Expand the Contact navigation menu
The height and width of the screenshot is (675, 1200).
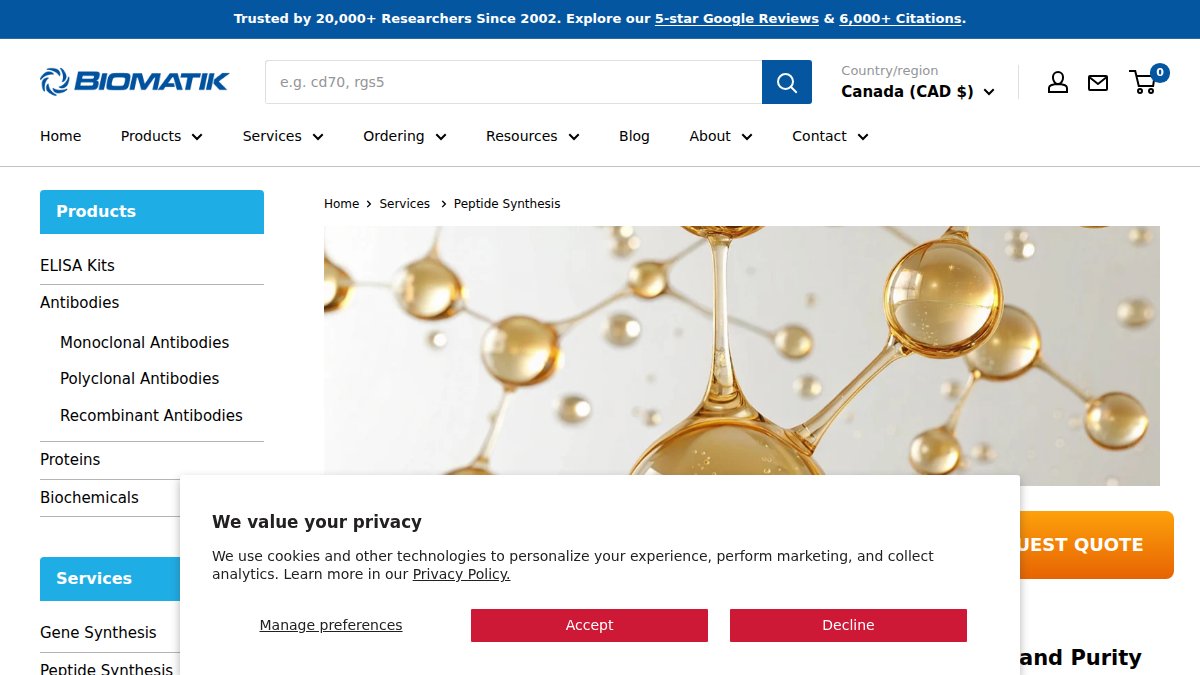[x=830, y=136]
